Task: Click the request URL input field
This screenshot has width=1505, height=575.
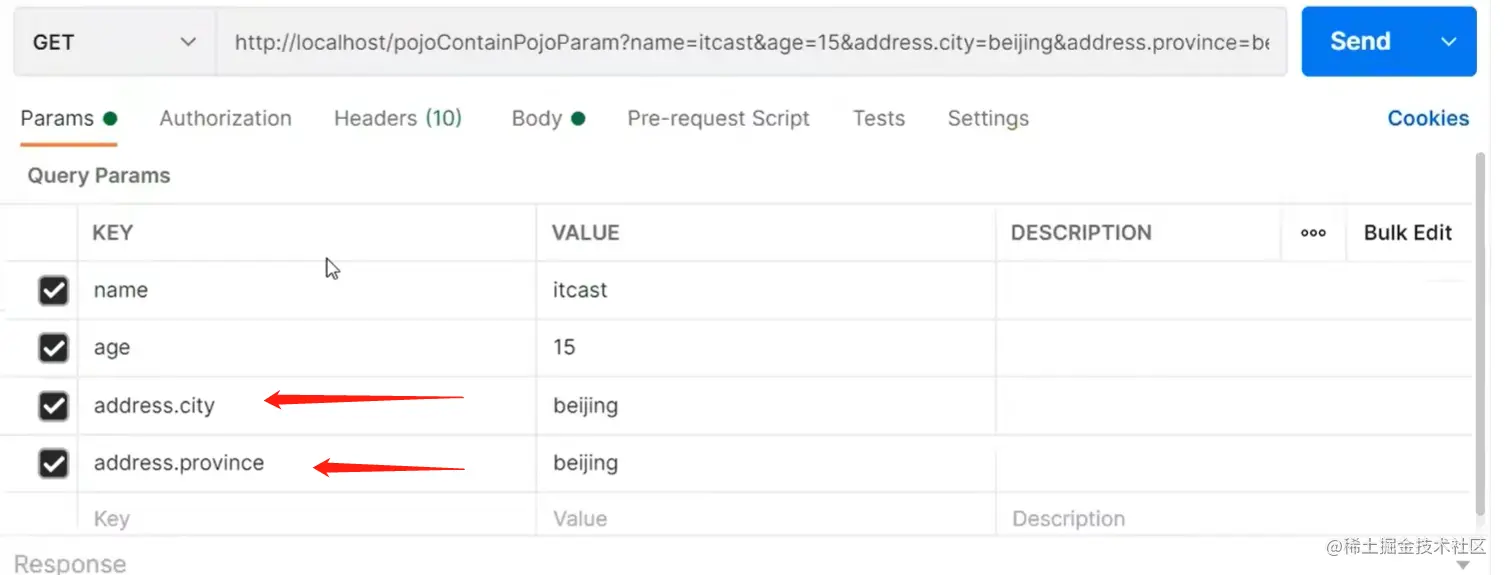Action: (750, 42)
